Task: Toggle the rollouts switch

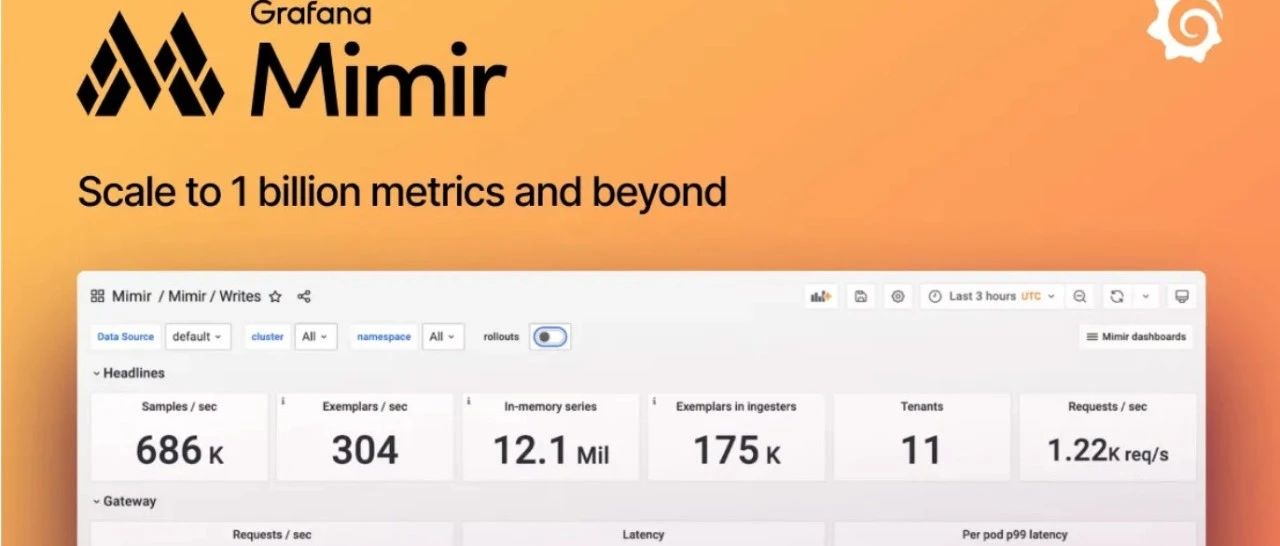Action: coord(550,337)
